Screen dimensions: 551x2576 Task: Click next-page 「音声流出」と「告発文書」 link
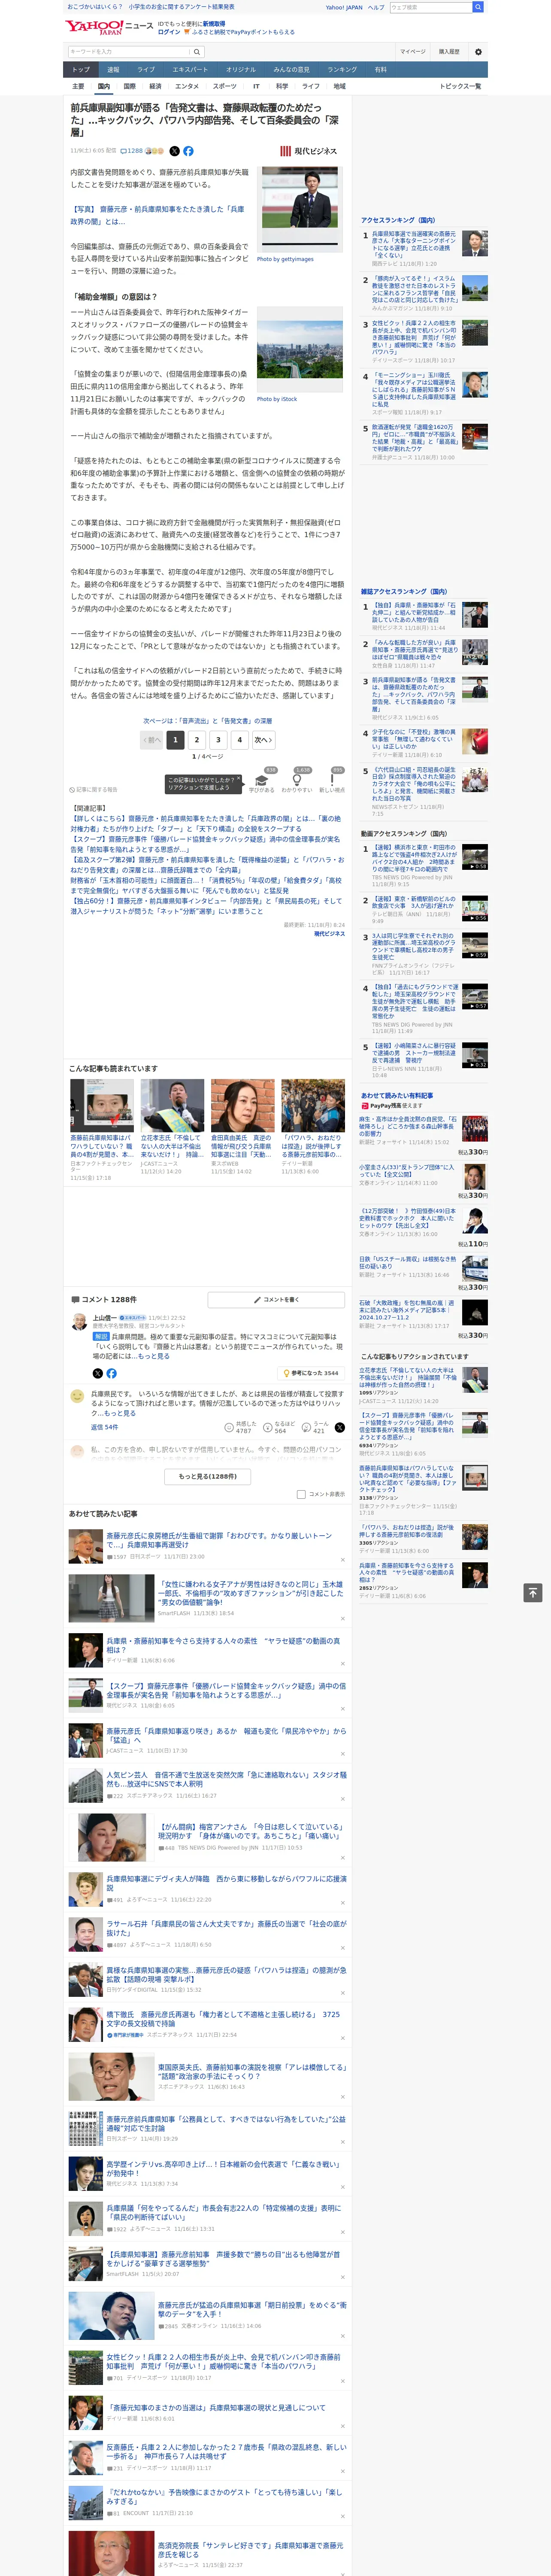coord(207,720)
